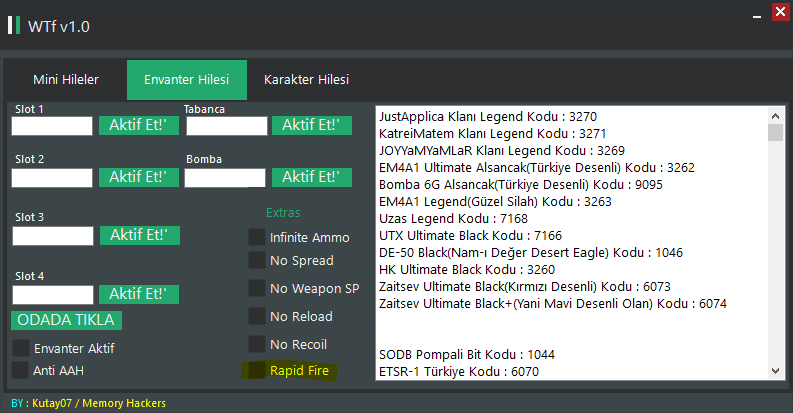Viewport: 793px width, 413px height.
Task: Click the Slot 3 input field
Action: click(53, 236)
